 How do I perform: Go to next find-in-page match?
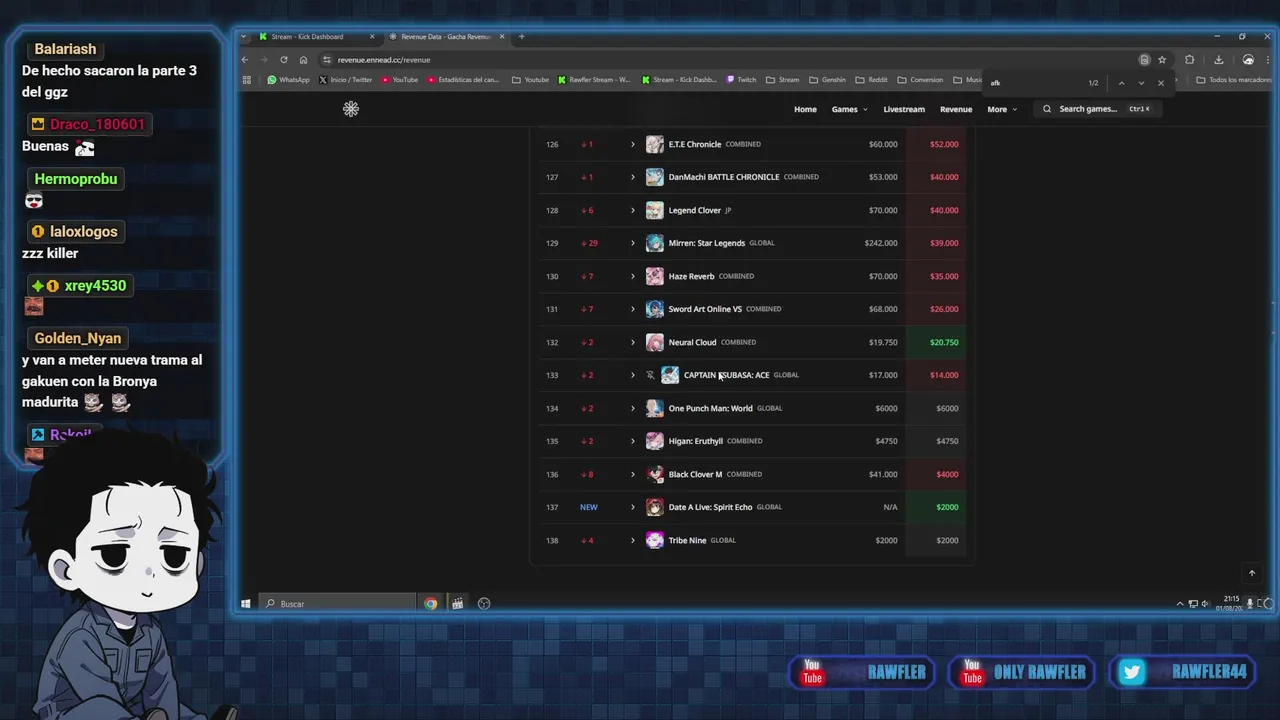point(1141,83)
